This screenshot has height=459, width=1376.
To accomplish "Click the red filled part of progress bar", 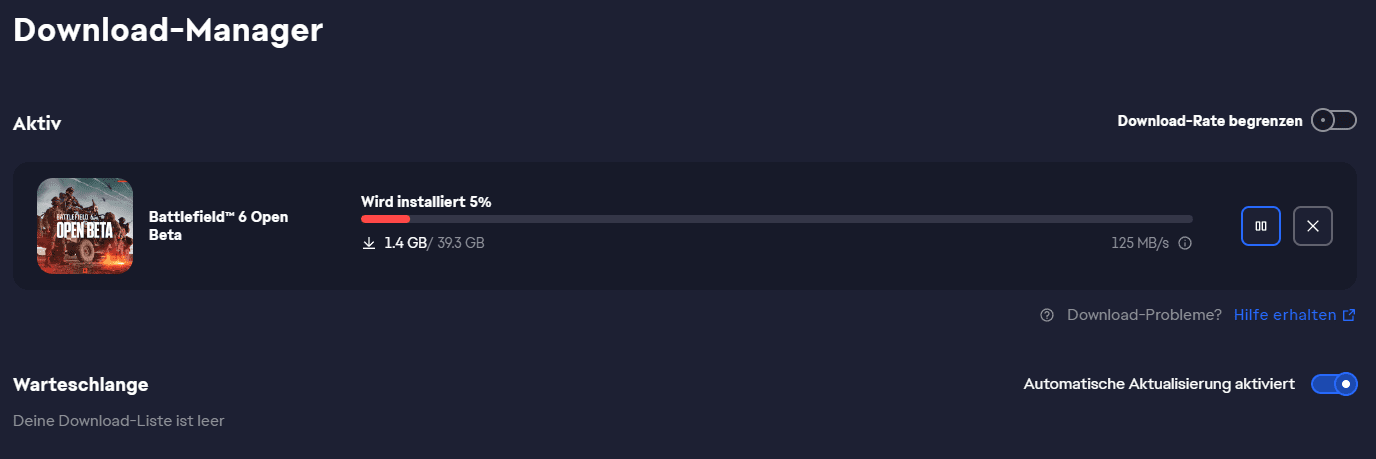I will [385, 219].
